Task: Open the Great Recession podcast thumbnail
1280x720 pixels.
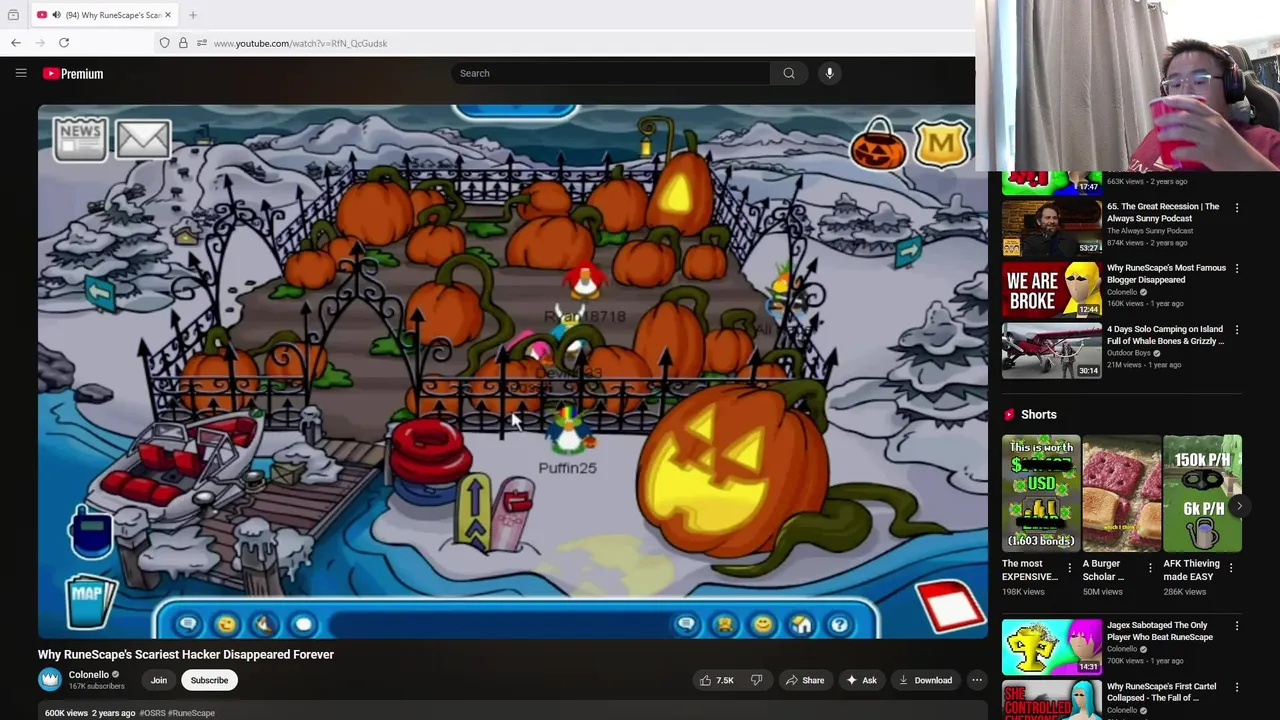Action: [1052, 228]
